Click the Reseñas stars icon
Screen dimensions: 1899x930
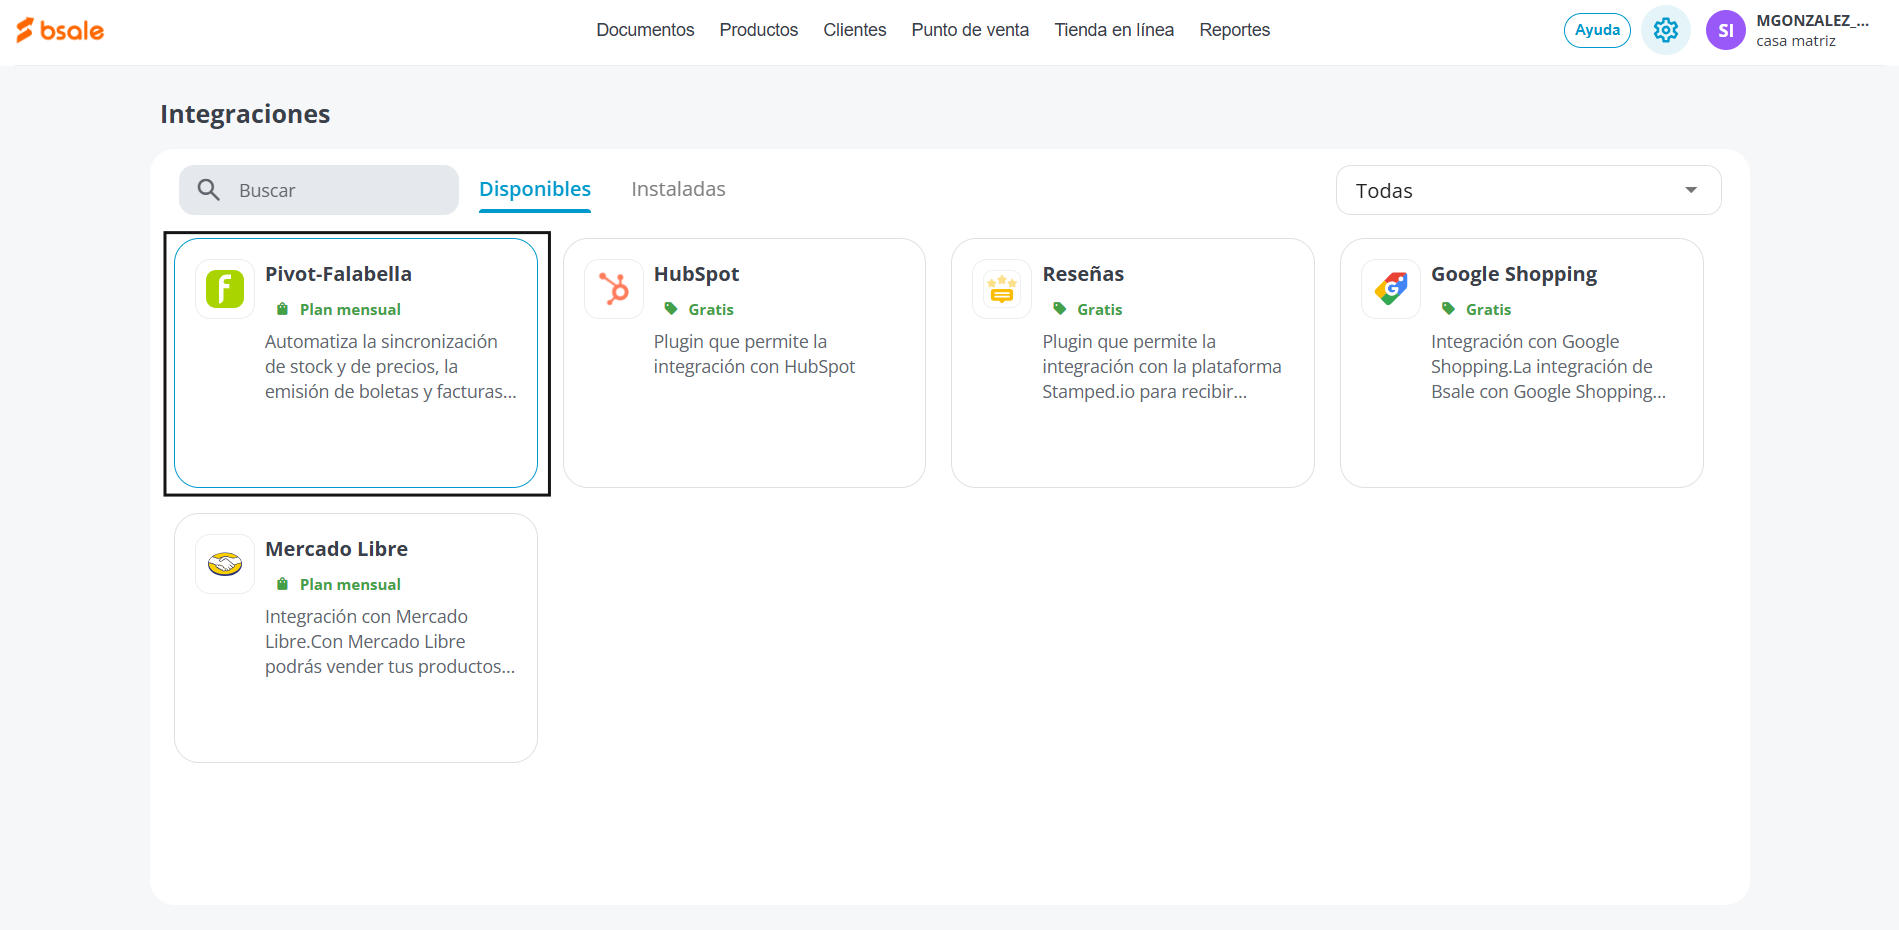[1002, 289]
